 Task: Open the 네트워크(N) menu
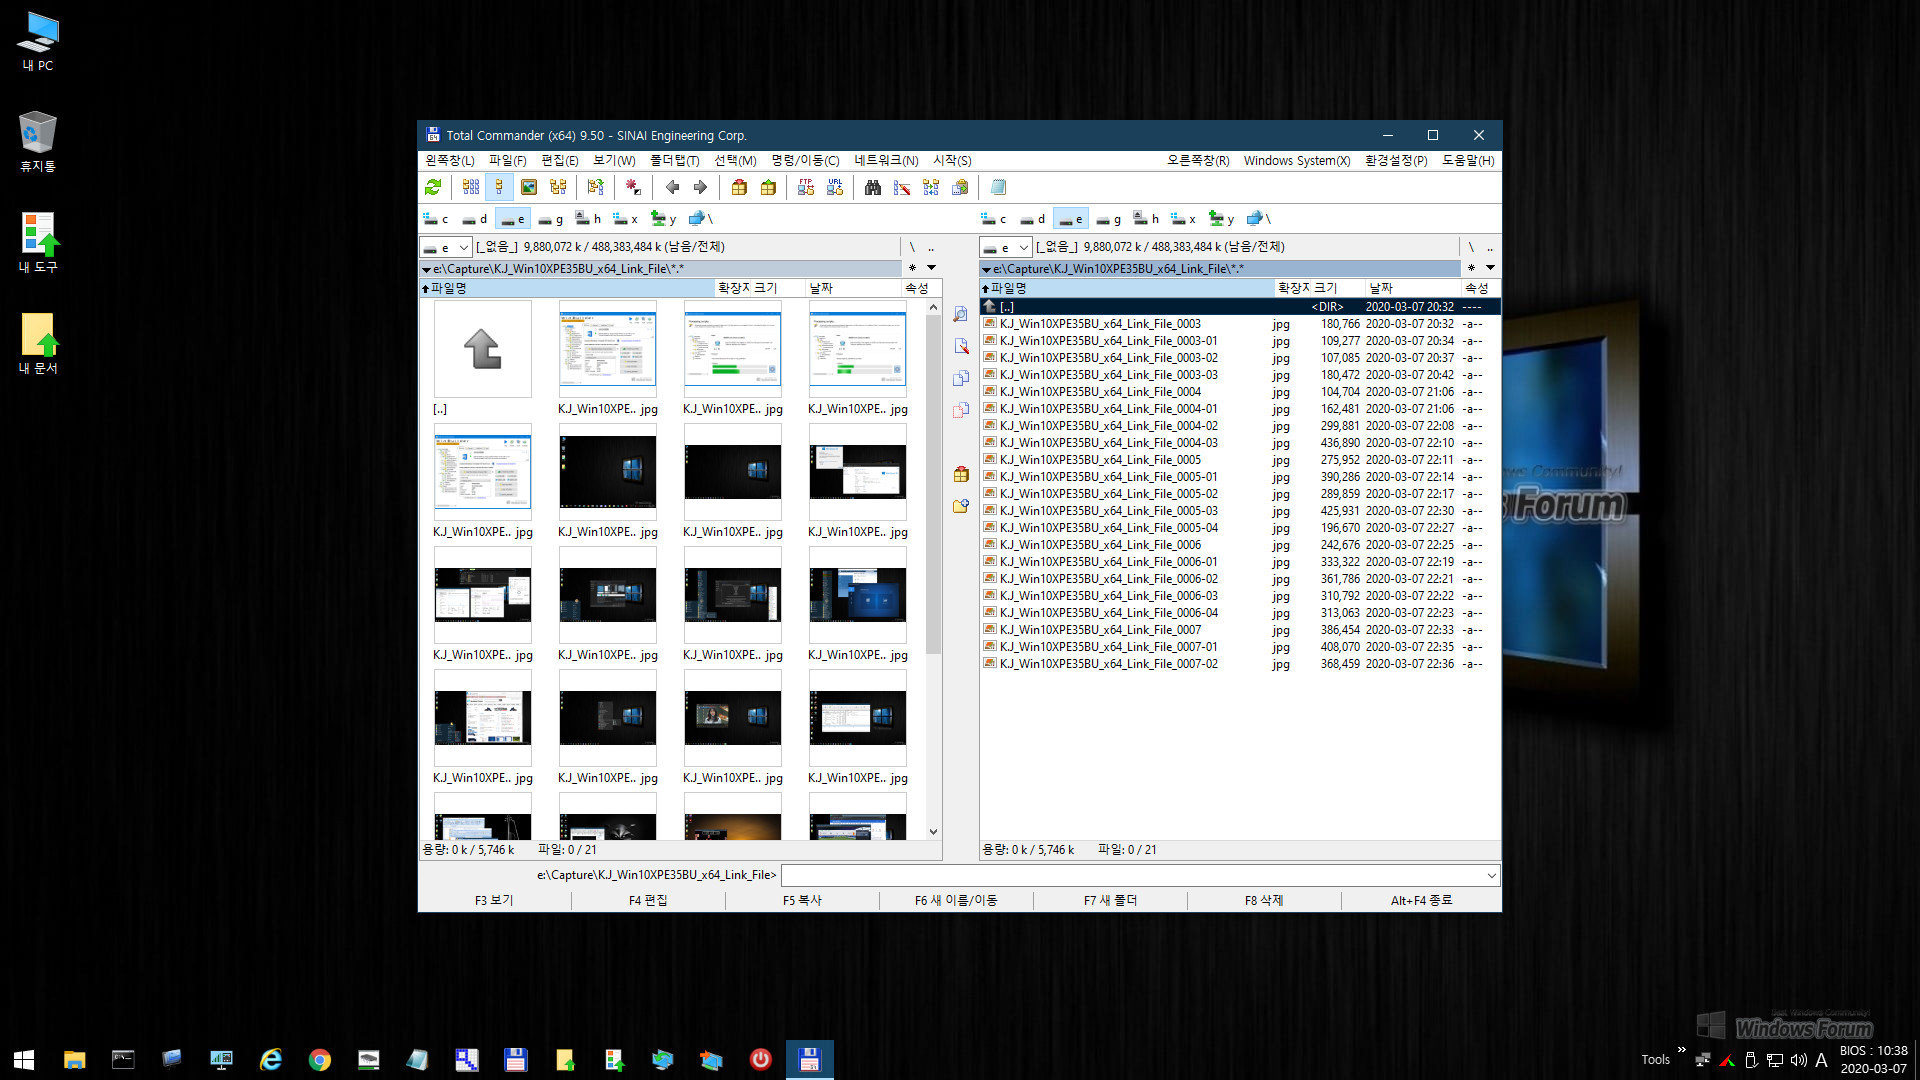(x=886, y=160)
